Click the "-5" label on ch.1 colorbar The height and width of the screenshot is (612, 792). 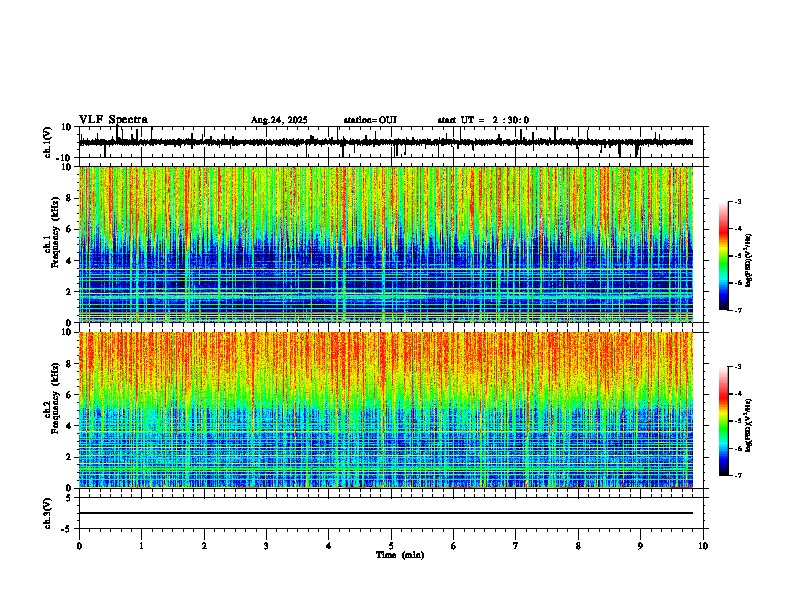(737, 256)
